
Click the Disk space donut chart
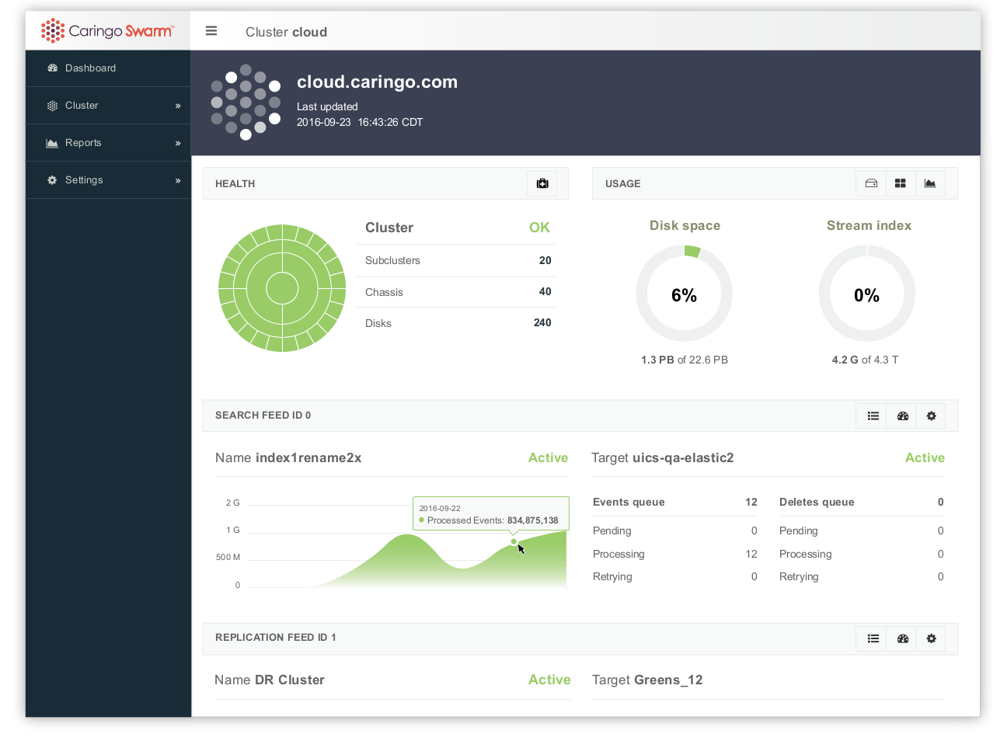(684, 293)
